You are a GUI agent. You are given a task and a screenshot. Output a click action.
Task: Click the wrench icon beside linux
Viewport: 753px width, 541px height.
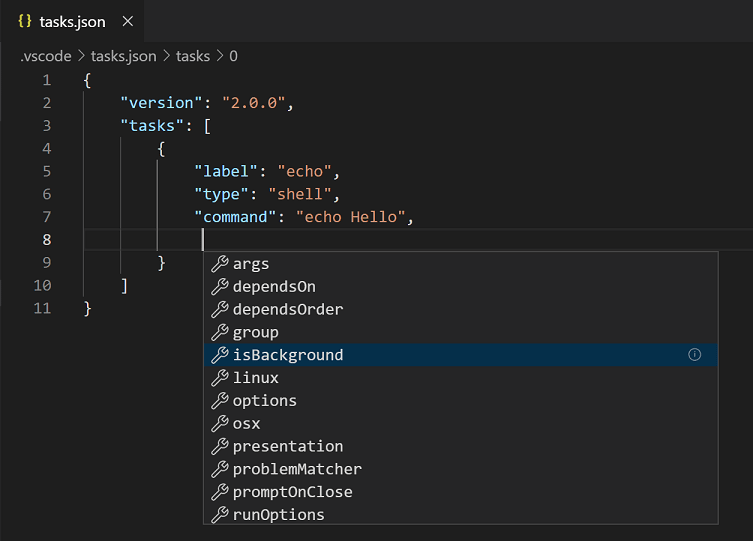point(220,378)
